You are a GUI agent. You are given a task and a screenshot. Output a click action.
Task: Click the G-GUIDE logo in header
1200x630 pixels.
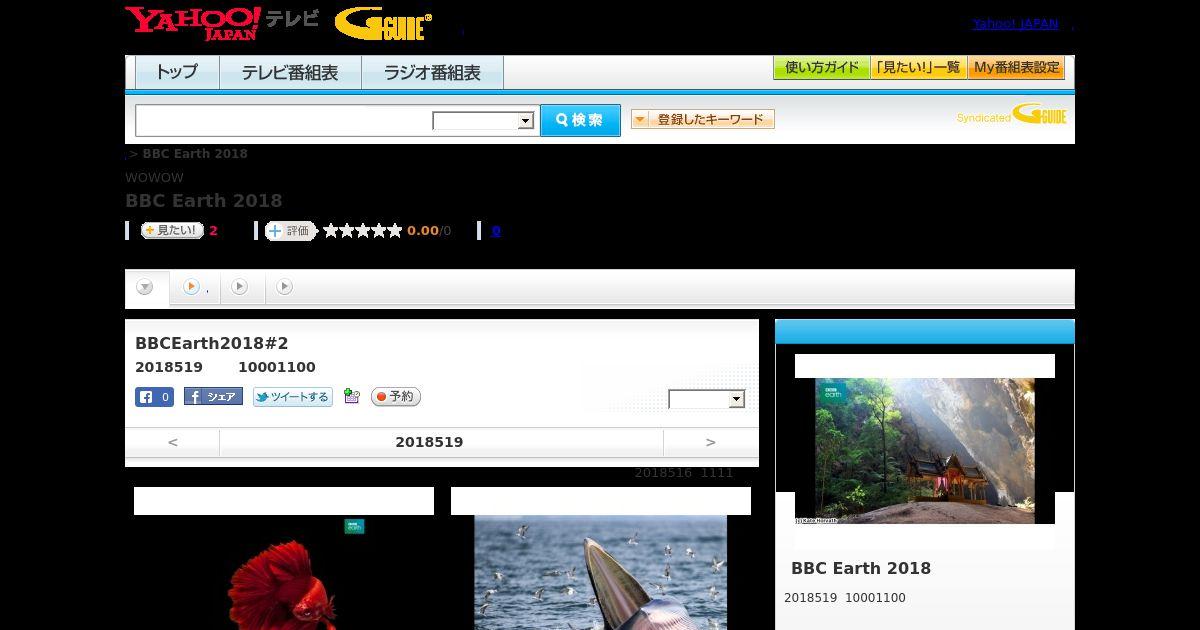tap(383, 24)
